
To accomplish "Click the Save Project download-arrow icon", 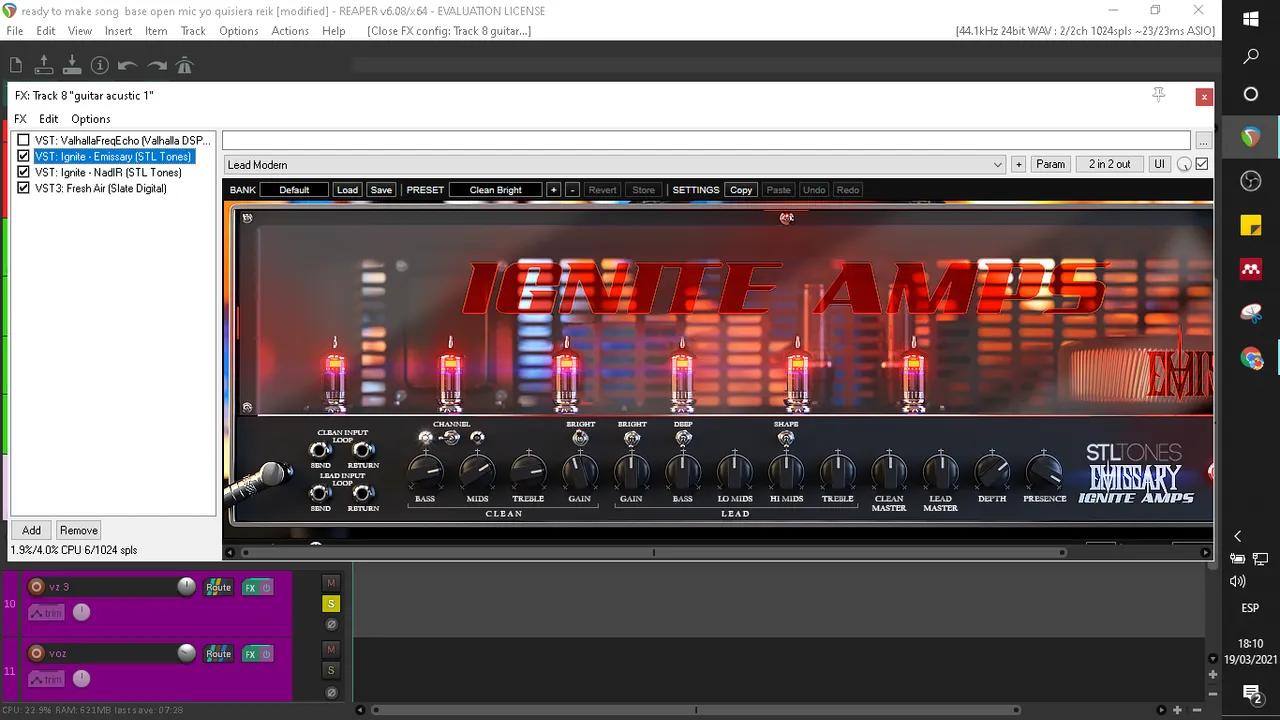I will (72, 65).
